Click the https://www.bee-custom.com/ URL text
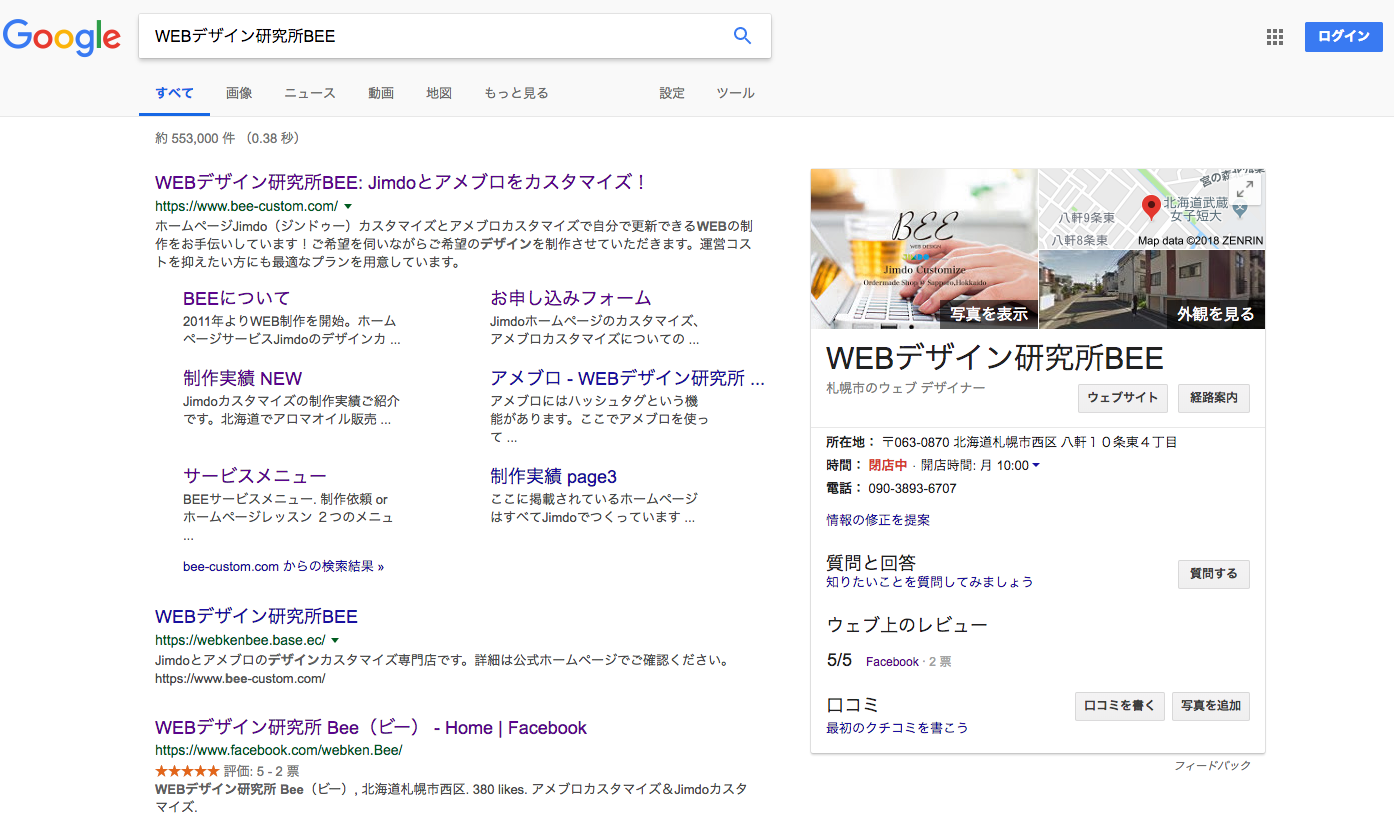 pos(246,206)
